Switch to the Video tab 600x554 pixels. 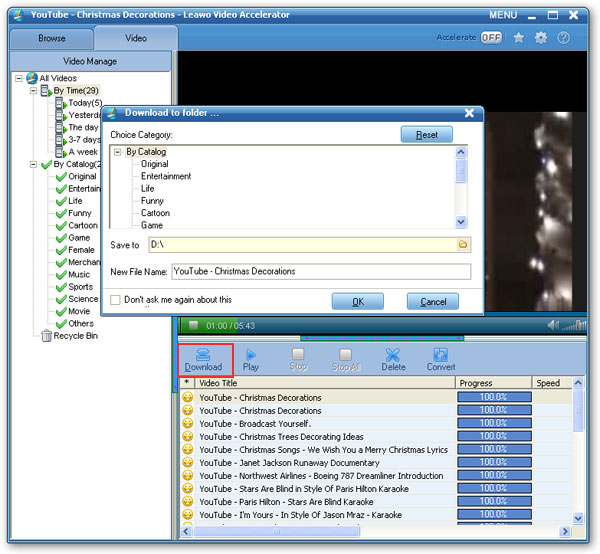pos(136,38)
